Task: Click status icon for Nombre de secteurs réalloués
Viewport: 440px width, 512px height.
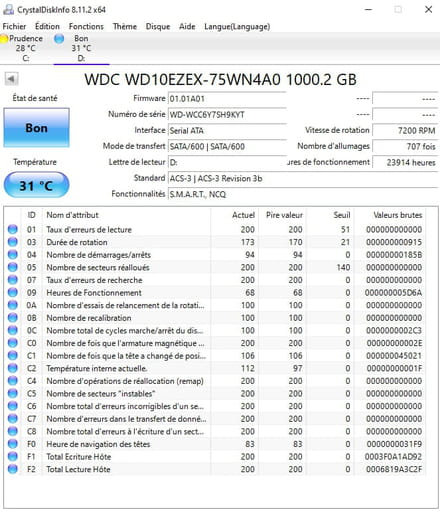Action: pos(12,267)
